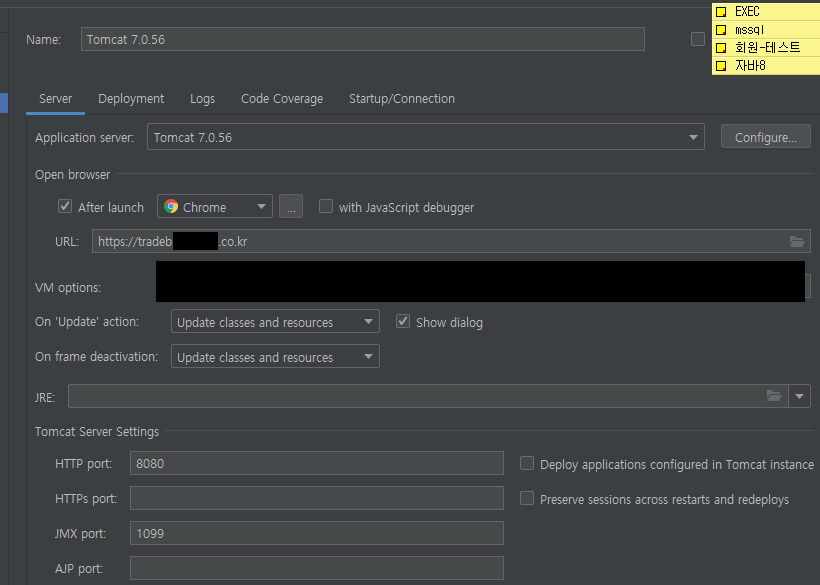Image resolution: width=820 pixels, height=585 pixels.
Task: Click the EXEC note label
Action: pos(747,12)
